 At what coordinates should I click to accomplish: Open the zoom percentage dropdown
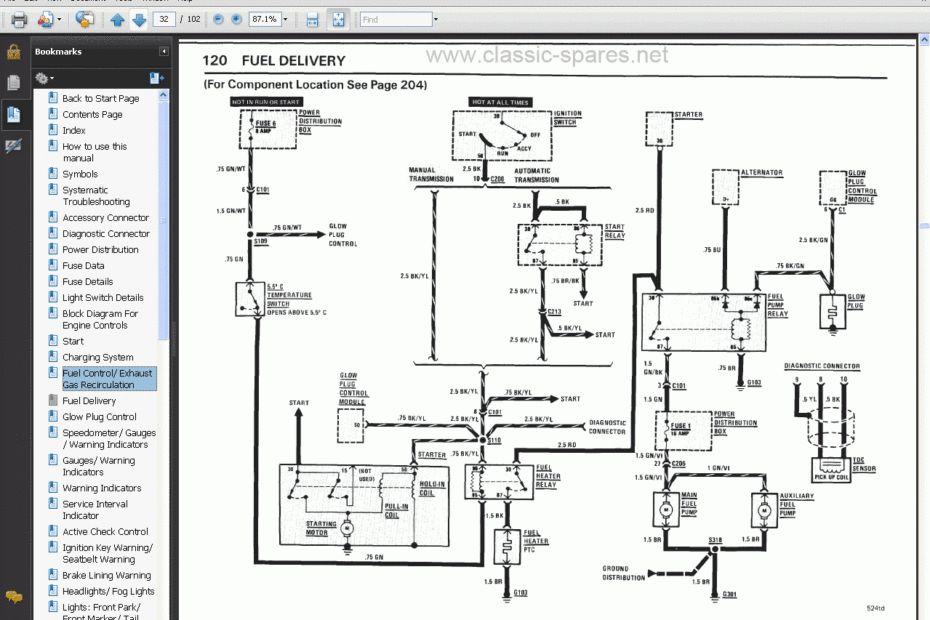284,18
